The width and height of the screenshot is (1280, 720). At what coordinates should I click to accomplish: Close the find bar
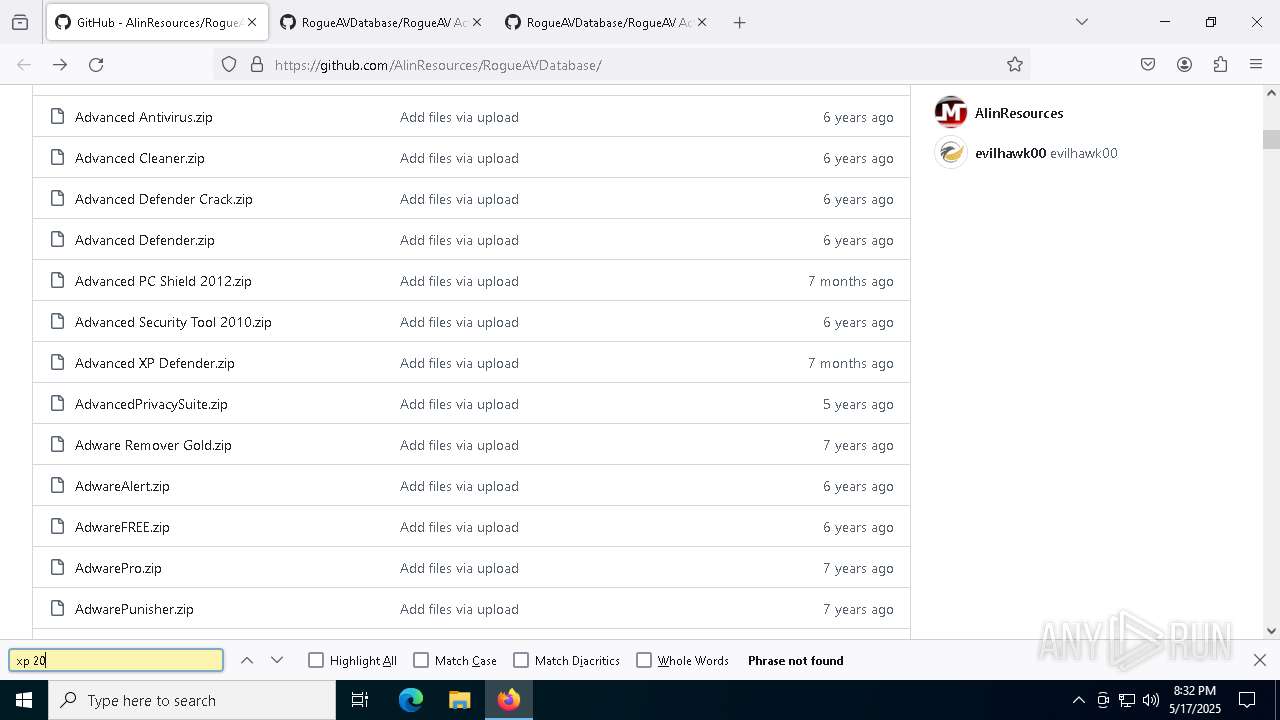(x=1260, y=660)
